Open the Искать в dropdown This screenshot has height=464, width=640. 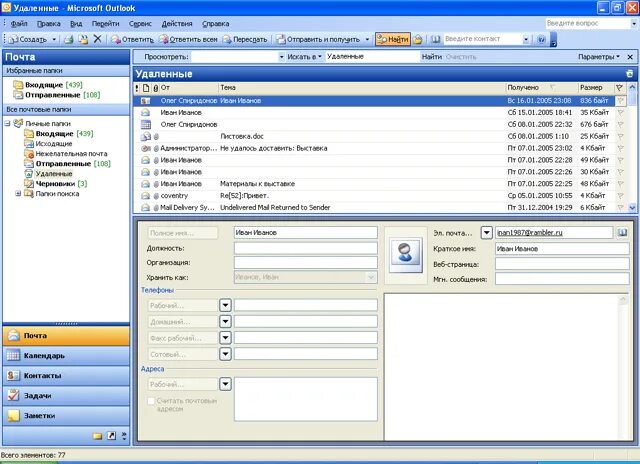tap(304, 57)
